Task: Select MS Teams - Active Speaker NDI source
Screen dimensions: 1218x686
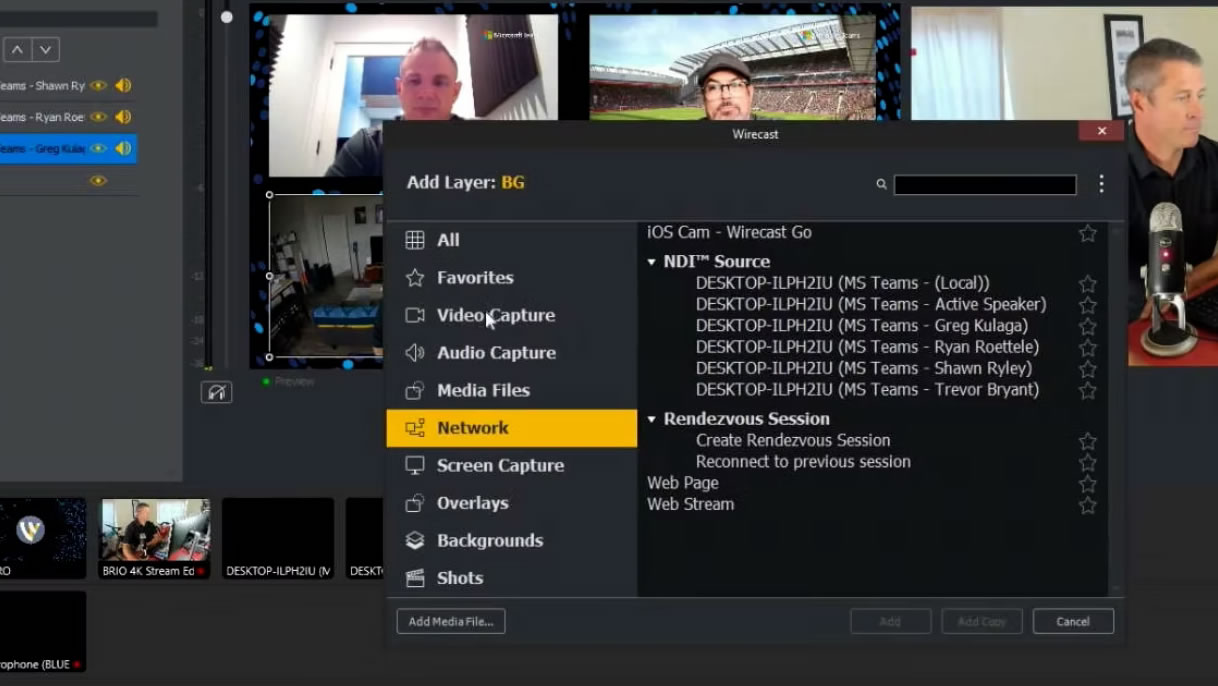Action: click(871, 304)
